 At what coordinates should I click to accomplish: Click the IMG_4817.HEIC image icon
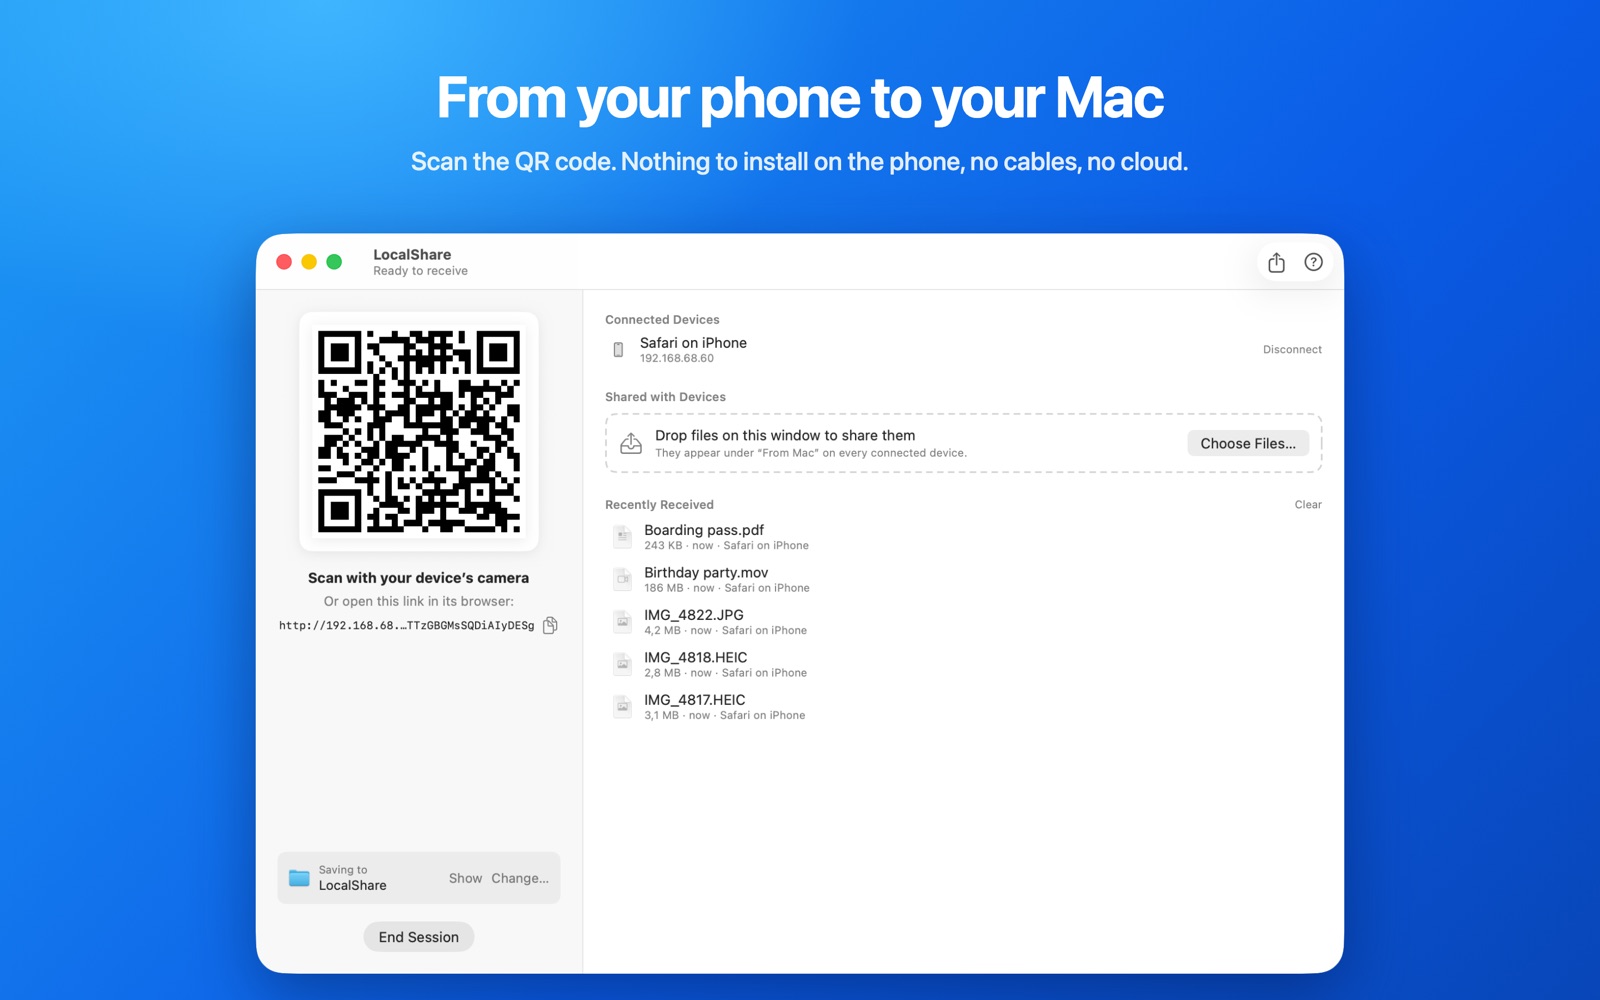pos(622,707)
